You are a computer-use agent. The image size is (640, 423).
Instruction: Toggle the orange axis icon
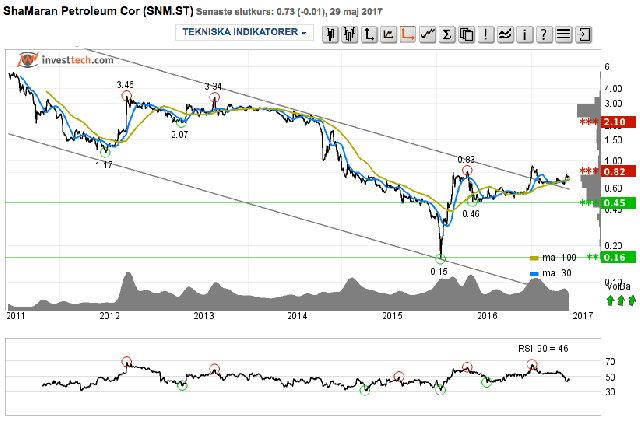(x=408, y=35)
